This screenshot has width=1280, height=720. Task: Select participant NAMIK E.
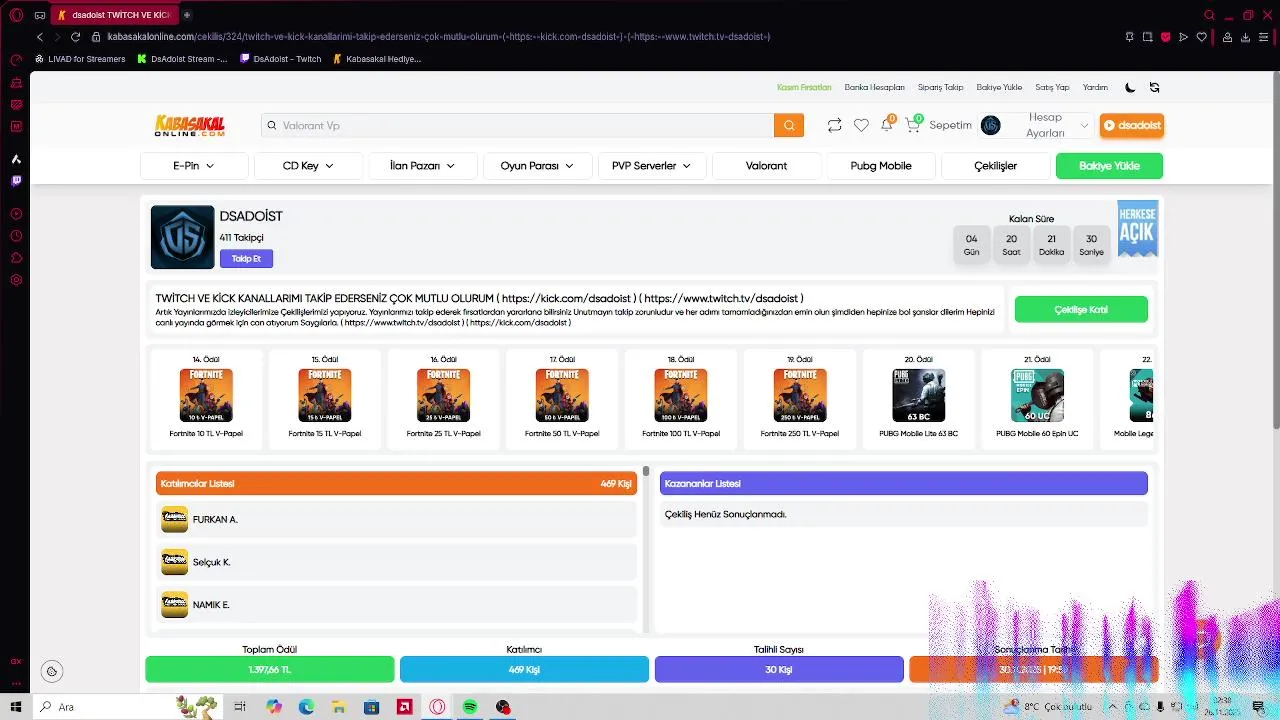click(x=396, y=604)
